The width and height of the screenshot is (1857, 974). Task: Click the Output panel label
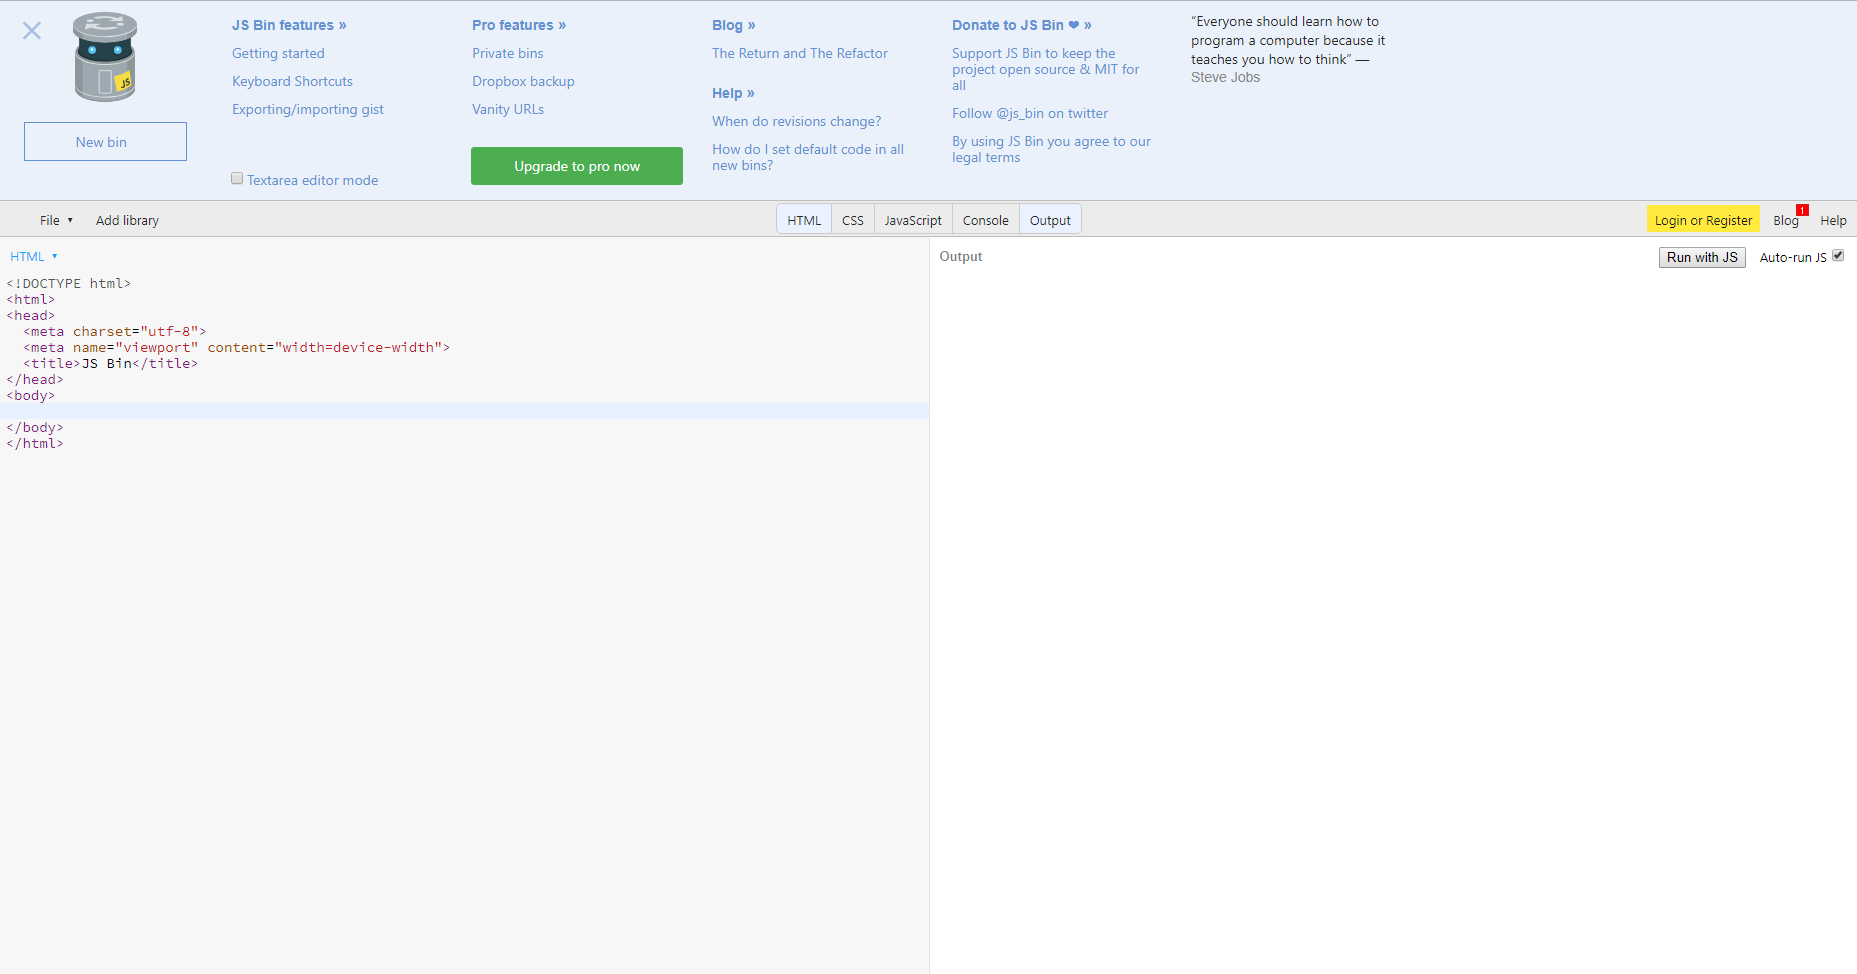coord(961,256)
